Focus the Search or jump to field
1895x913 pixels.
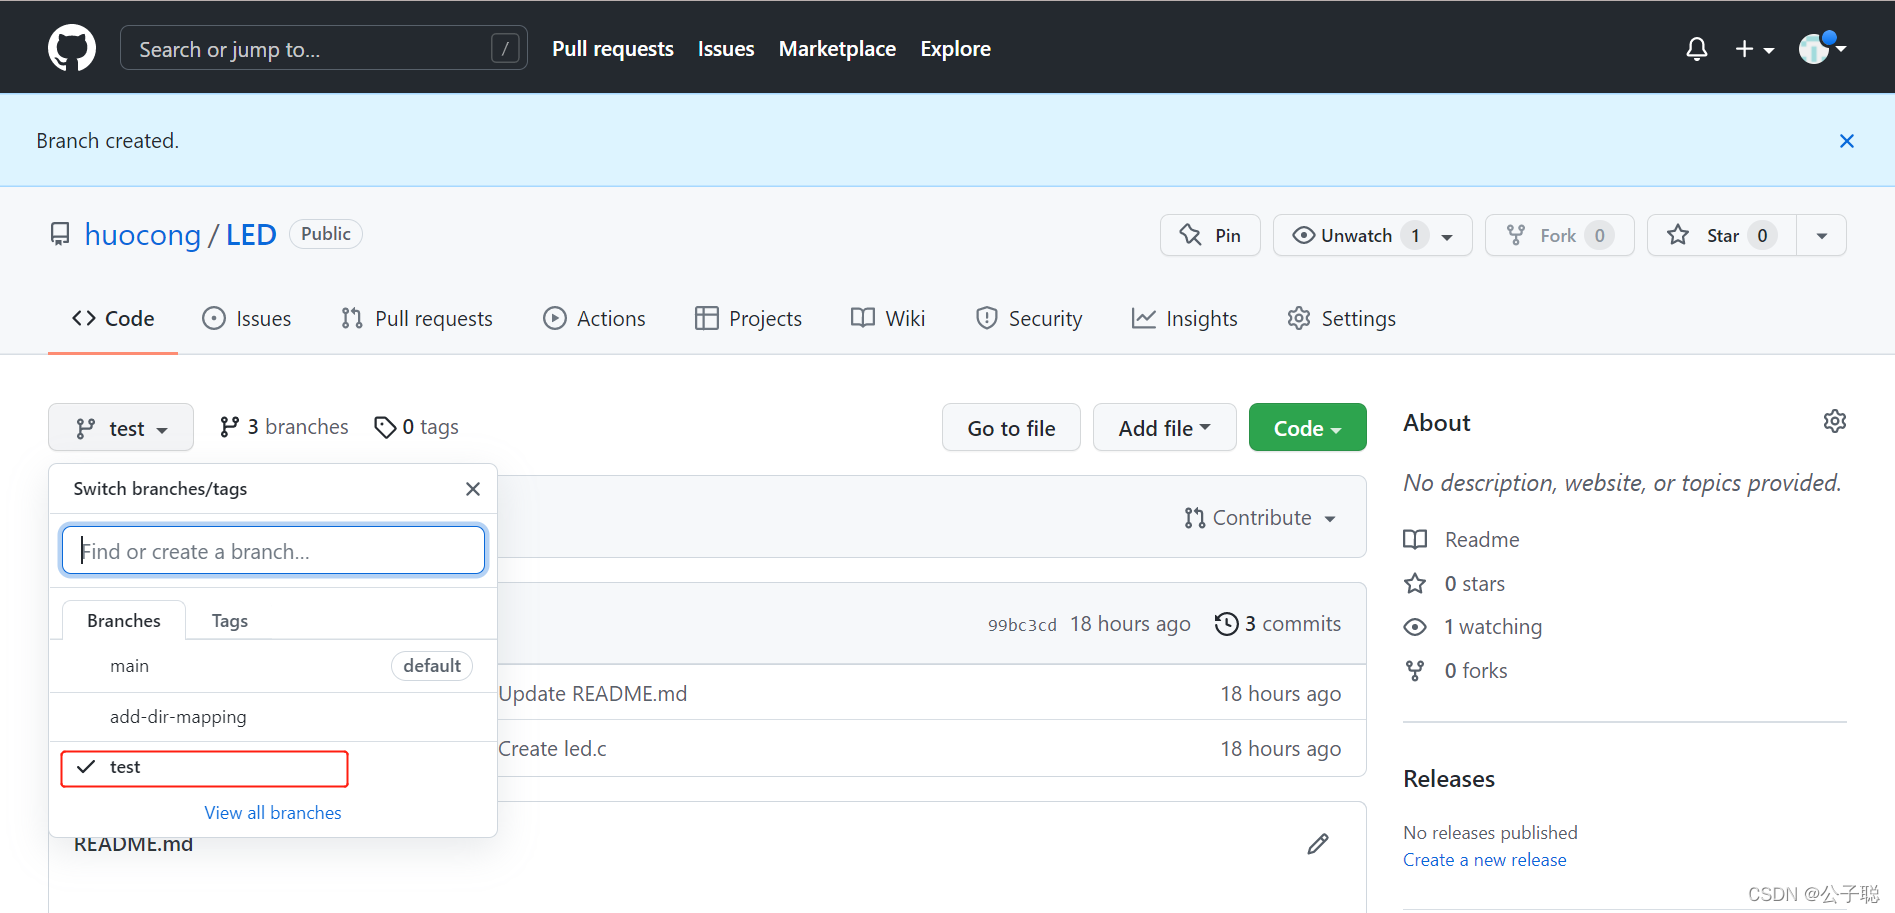[324, 48]
